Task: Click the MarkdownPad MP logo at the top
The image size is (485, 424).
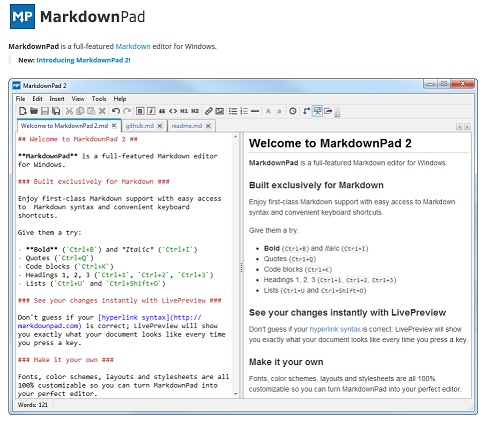Action: tap(22, 17)
